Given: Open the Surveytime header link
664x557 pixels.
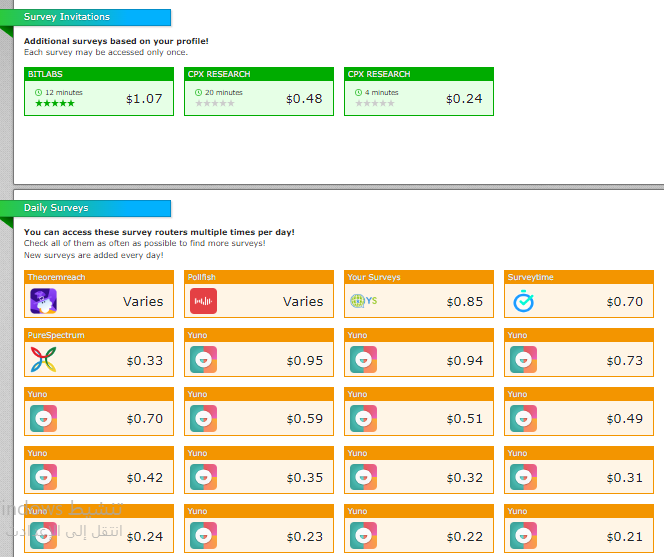Looking at the screenshot, I should 531,277.
